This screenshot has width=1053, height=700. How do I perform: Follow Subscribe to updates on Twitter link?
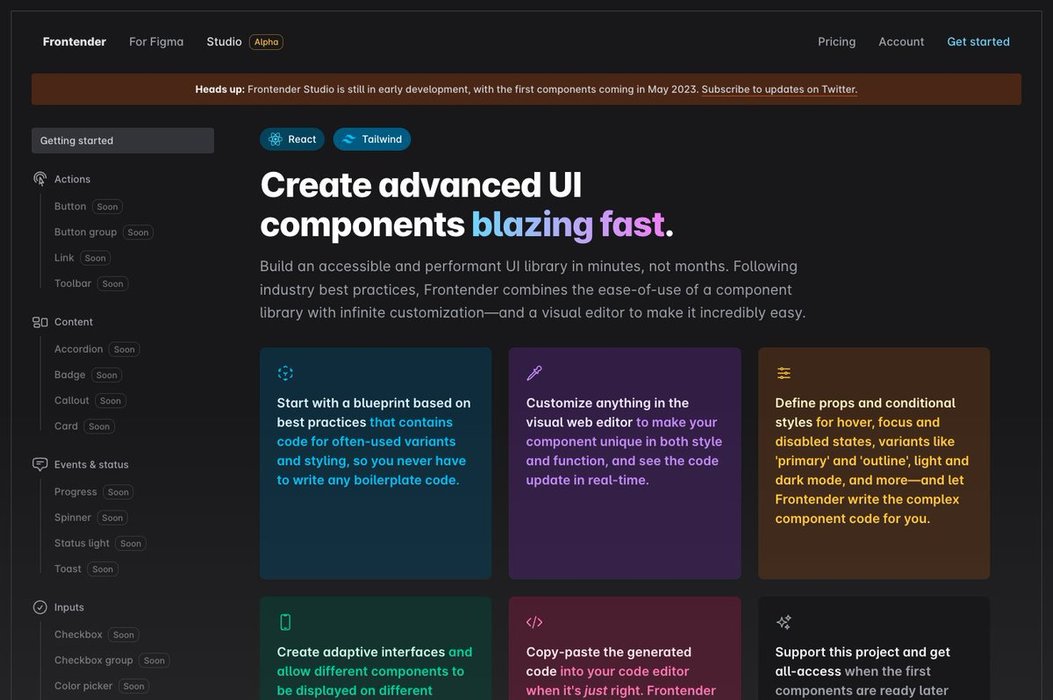(780, 89)
